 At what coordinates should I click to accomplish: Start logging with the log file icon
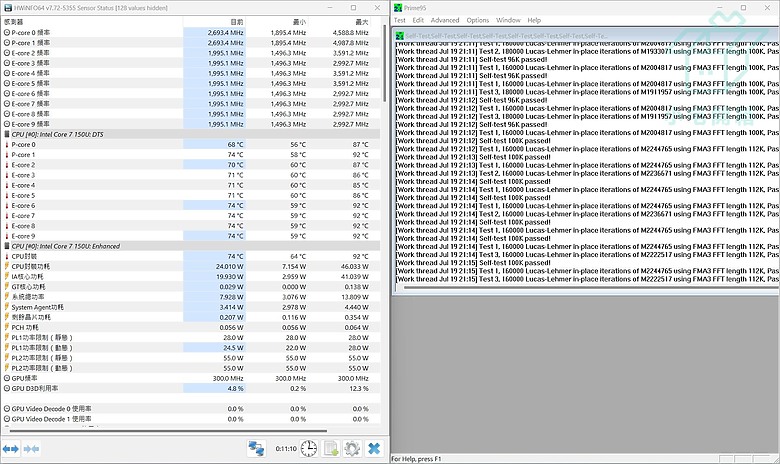331,449
